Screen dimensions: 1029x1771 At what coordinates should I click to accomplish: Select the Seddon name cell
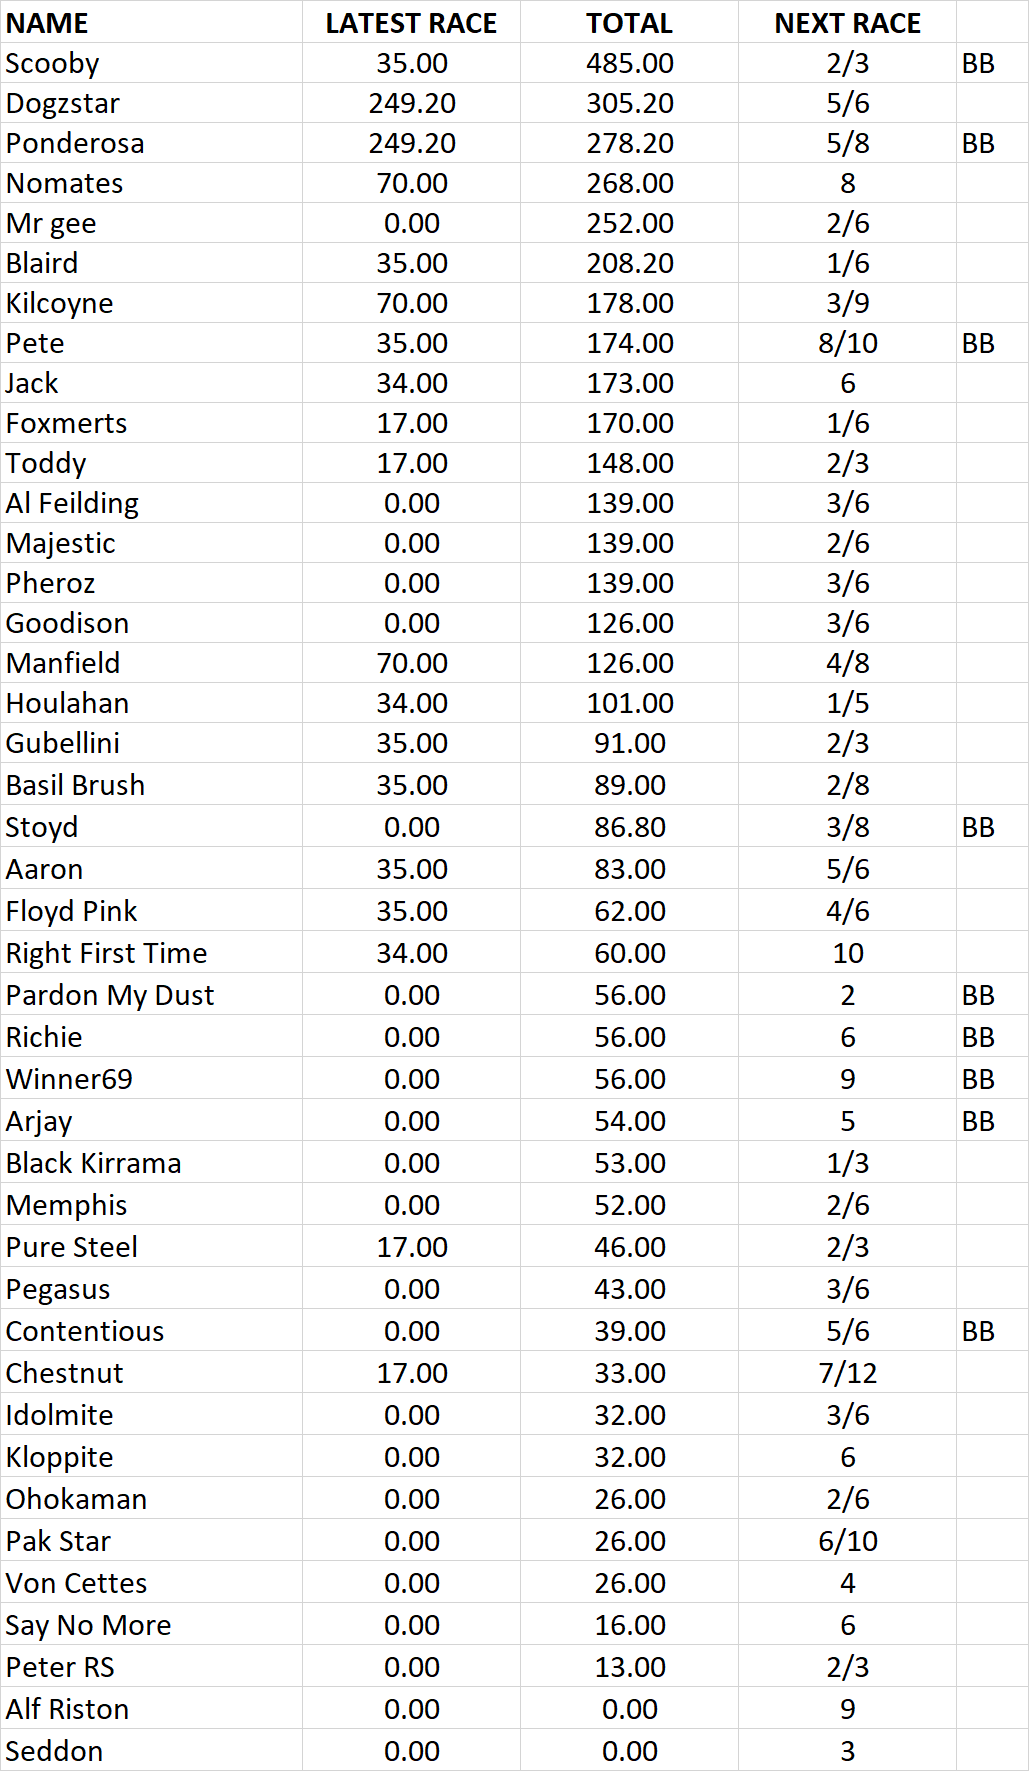pos(55,1751)
